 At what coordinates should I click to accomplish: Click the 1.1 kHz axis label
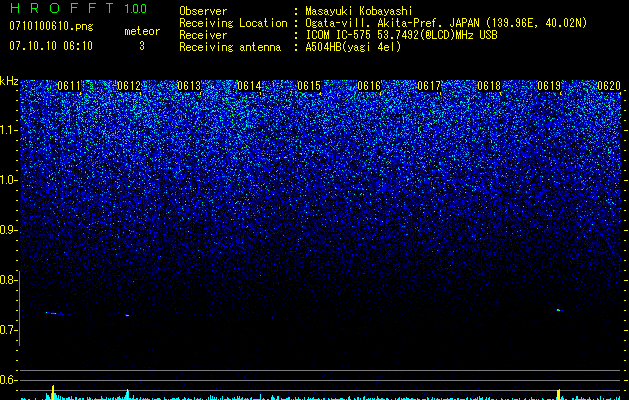point(8,130)
